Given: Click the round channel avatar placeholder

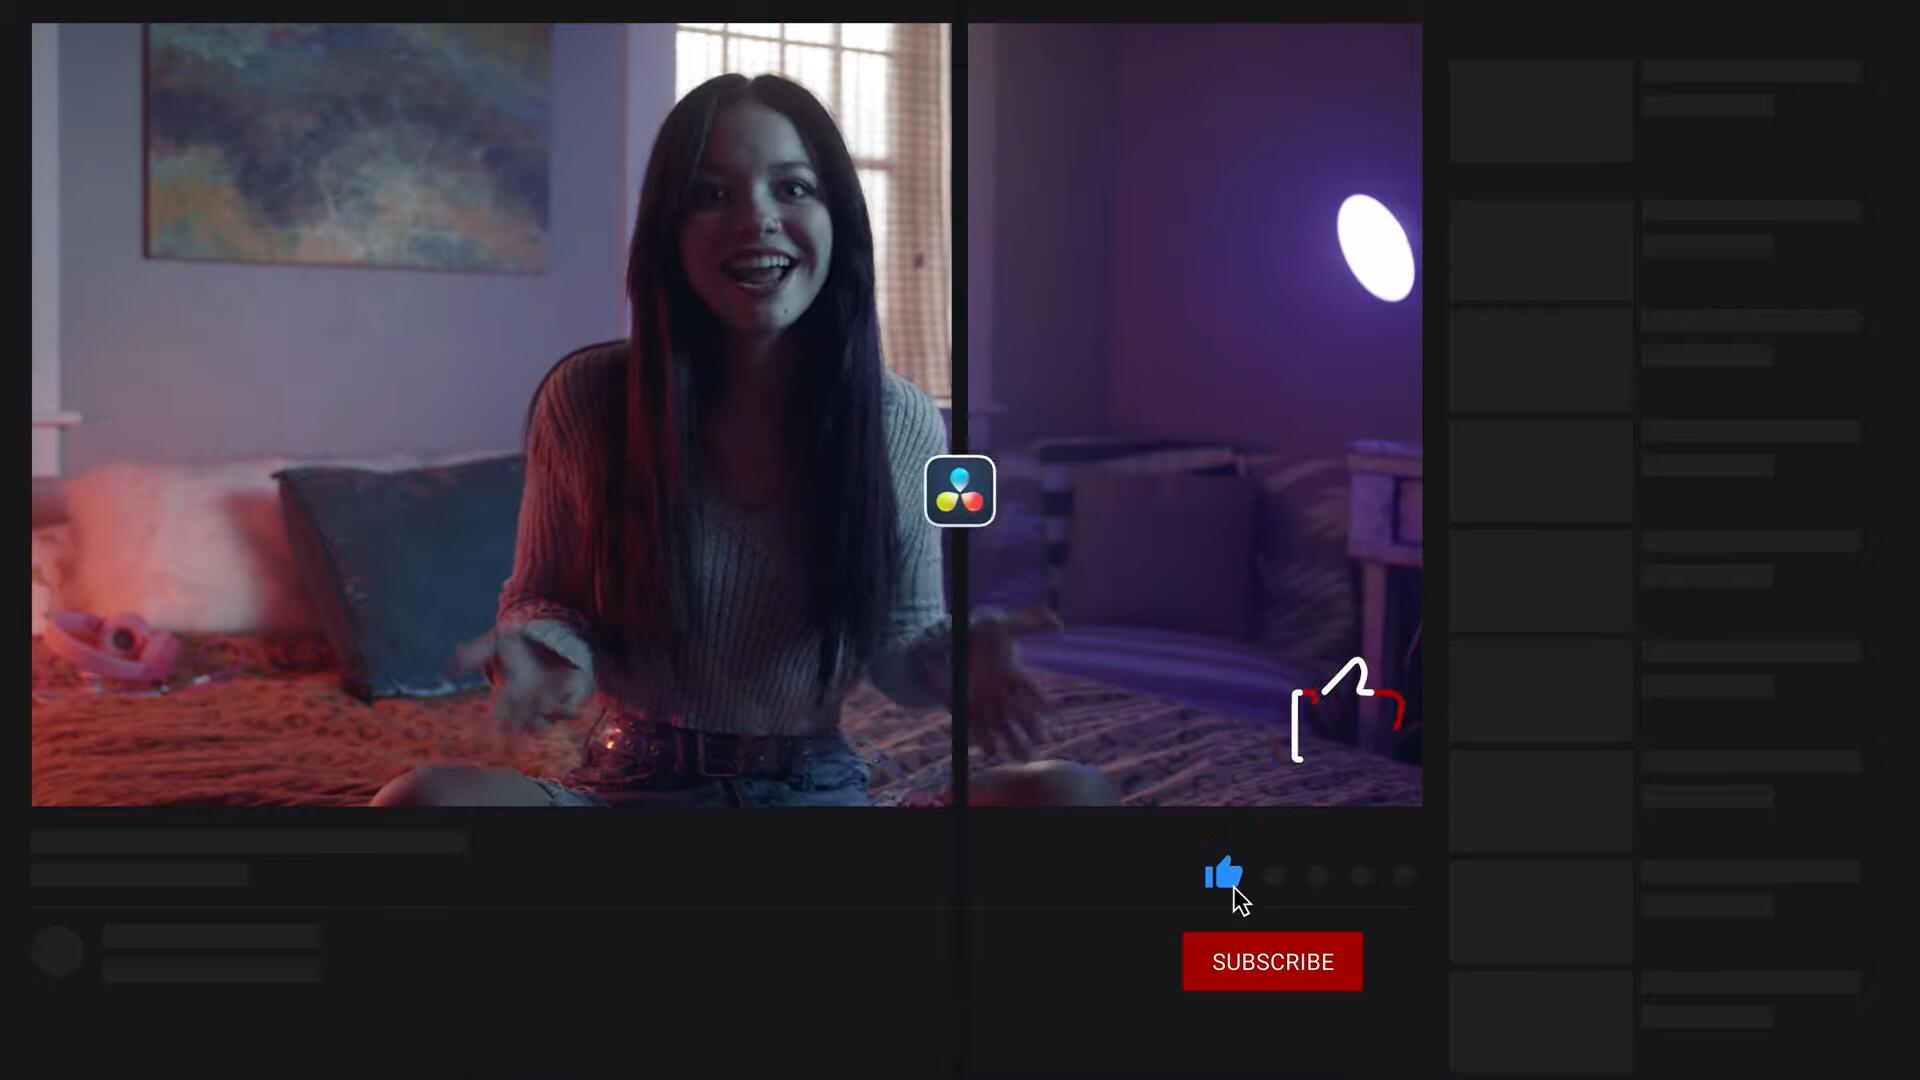Looking at the screenshot, I should click(57, 951).
